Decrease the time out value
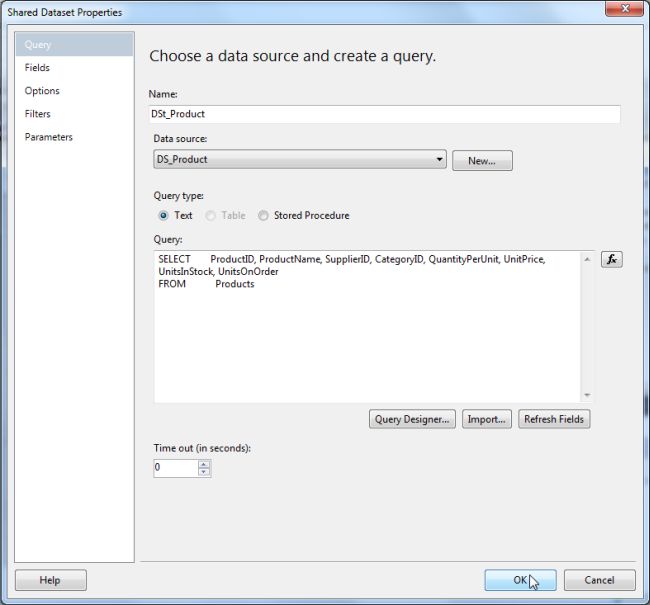 coord(204,472)
